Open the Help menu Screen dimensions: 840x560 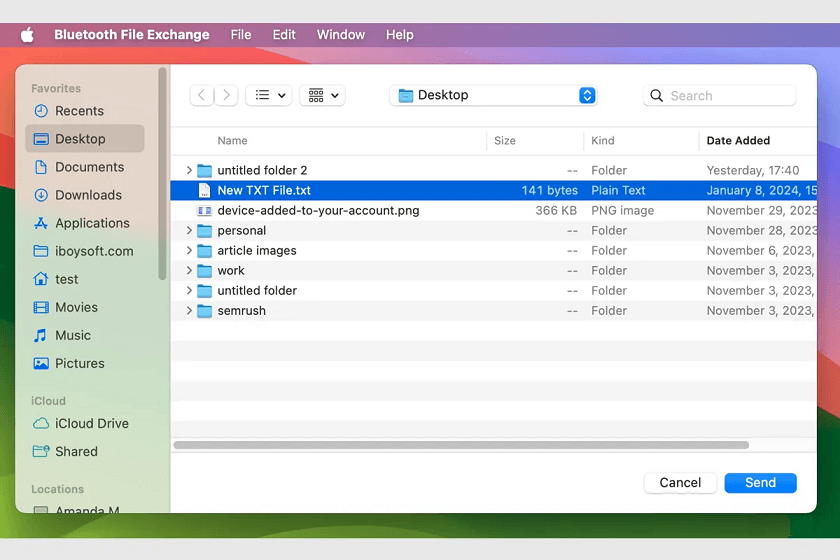400,35
